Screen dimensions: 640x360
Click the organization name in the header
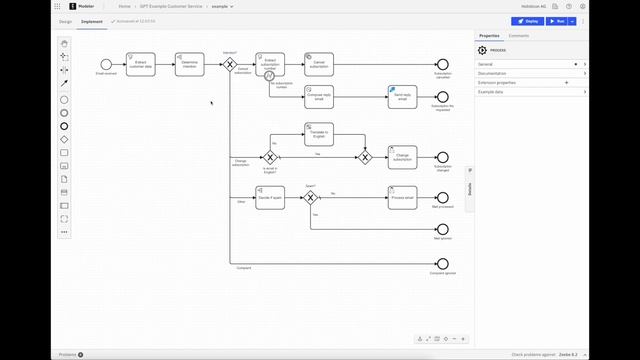click(x=533, y=7)
